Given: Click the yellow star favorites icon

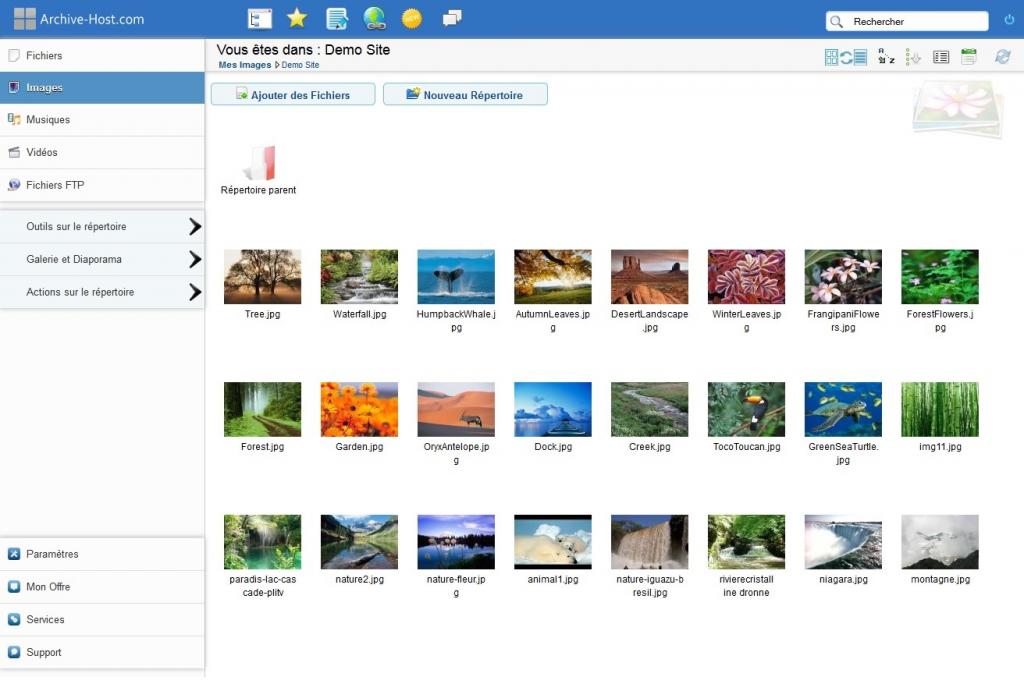Looking at the screenshot, I should pos(297,18).
